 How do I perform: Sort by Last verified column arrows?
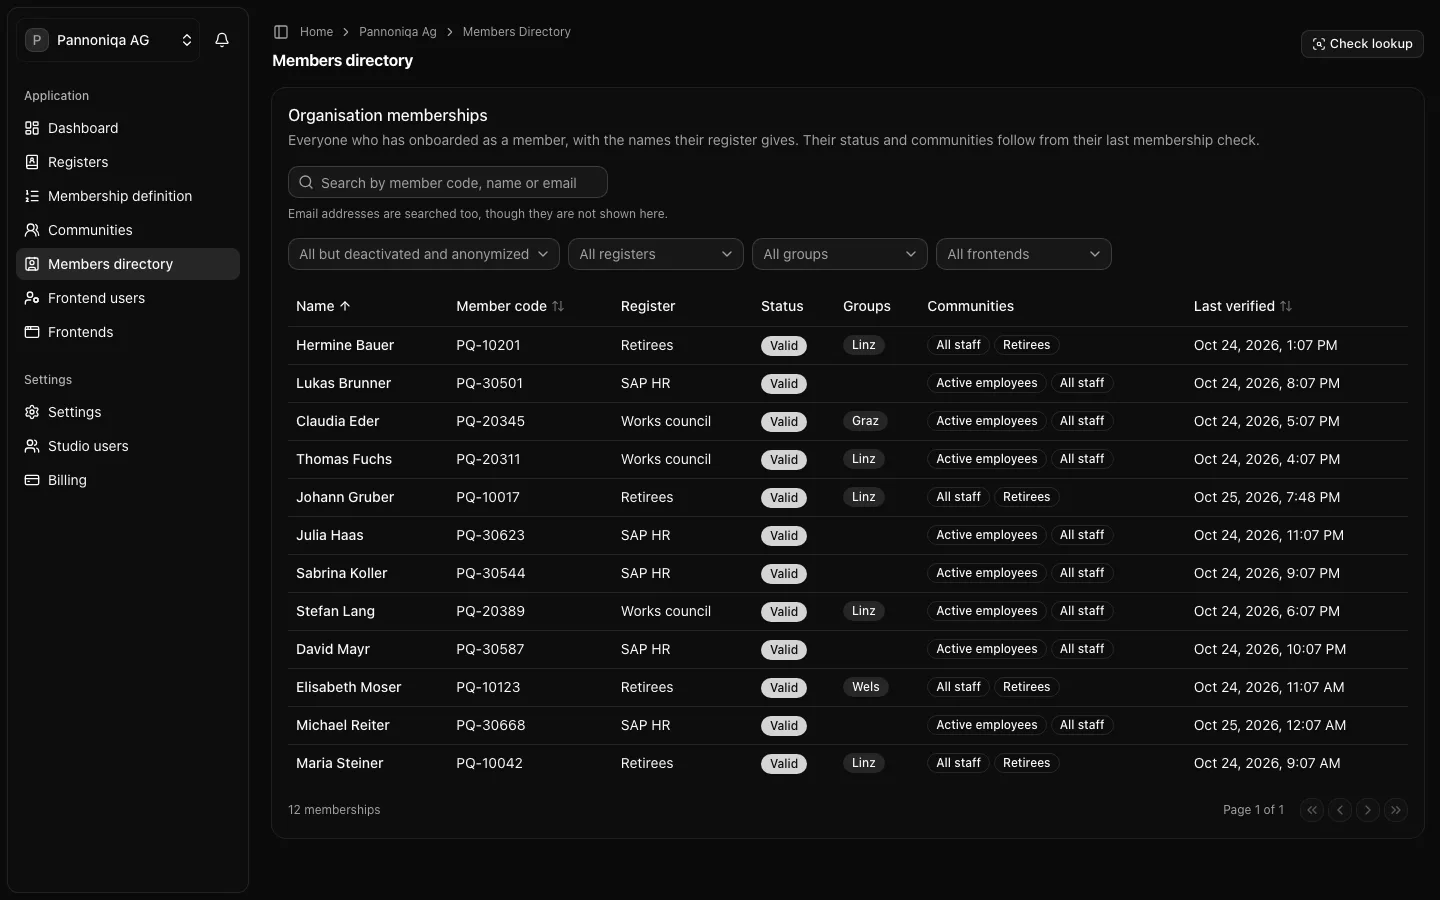(x=1286, y=306)
